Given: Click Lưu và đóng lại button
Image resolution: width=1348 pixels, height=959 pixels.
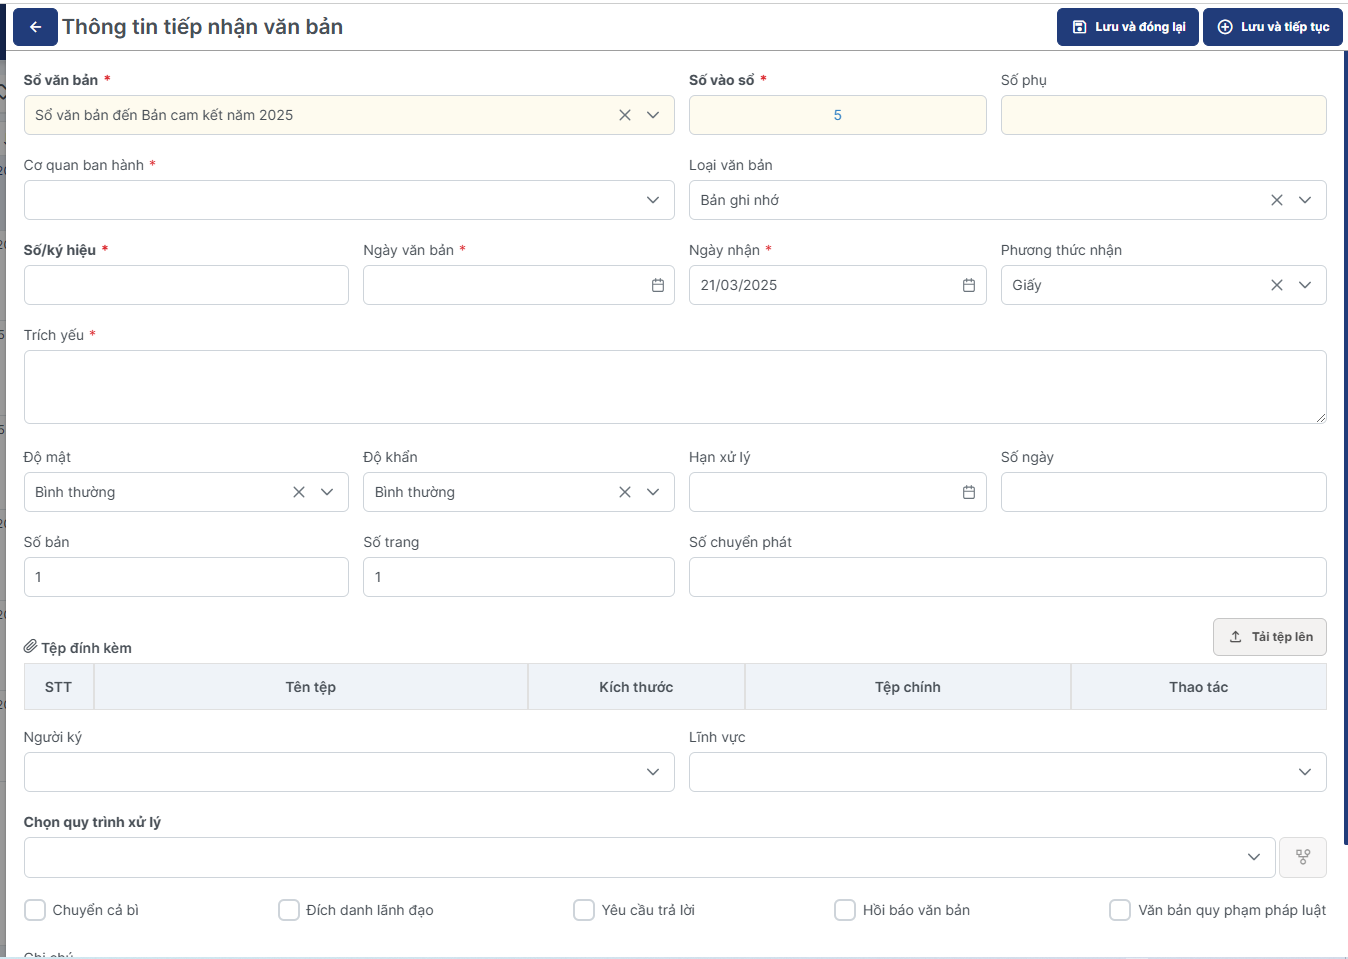Looking at the screenshot, I should click(x=1128, y=27).
